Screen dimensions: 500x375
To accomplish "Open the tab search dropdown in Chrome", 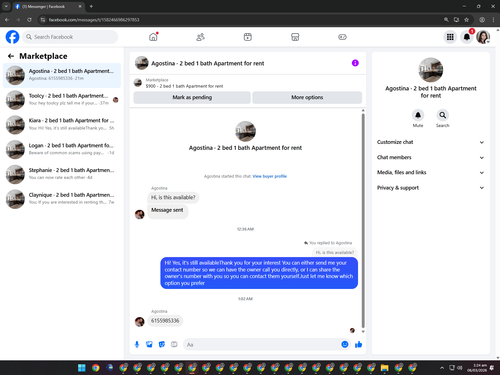I will pos(6,6).
